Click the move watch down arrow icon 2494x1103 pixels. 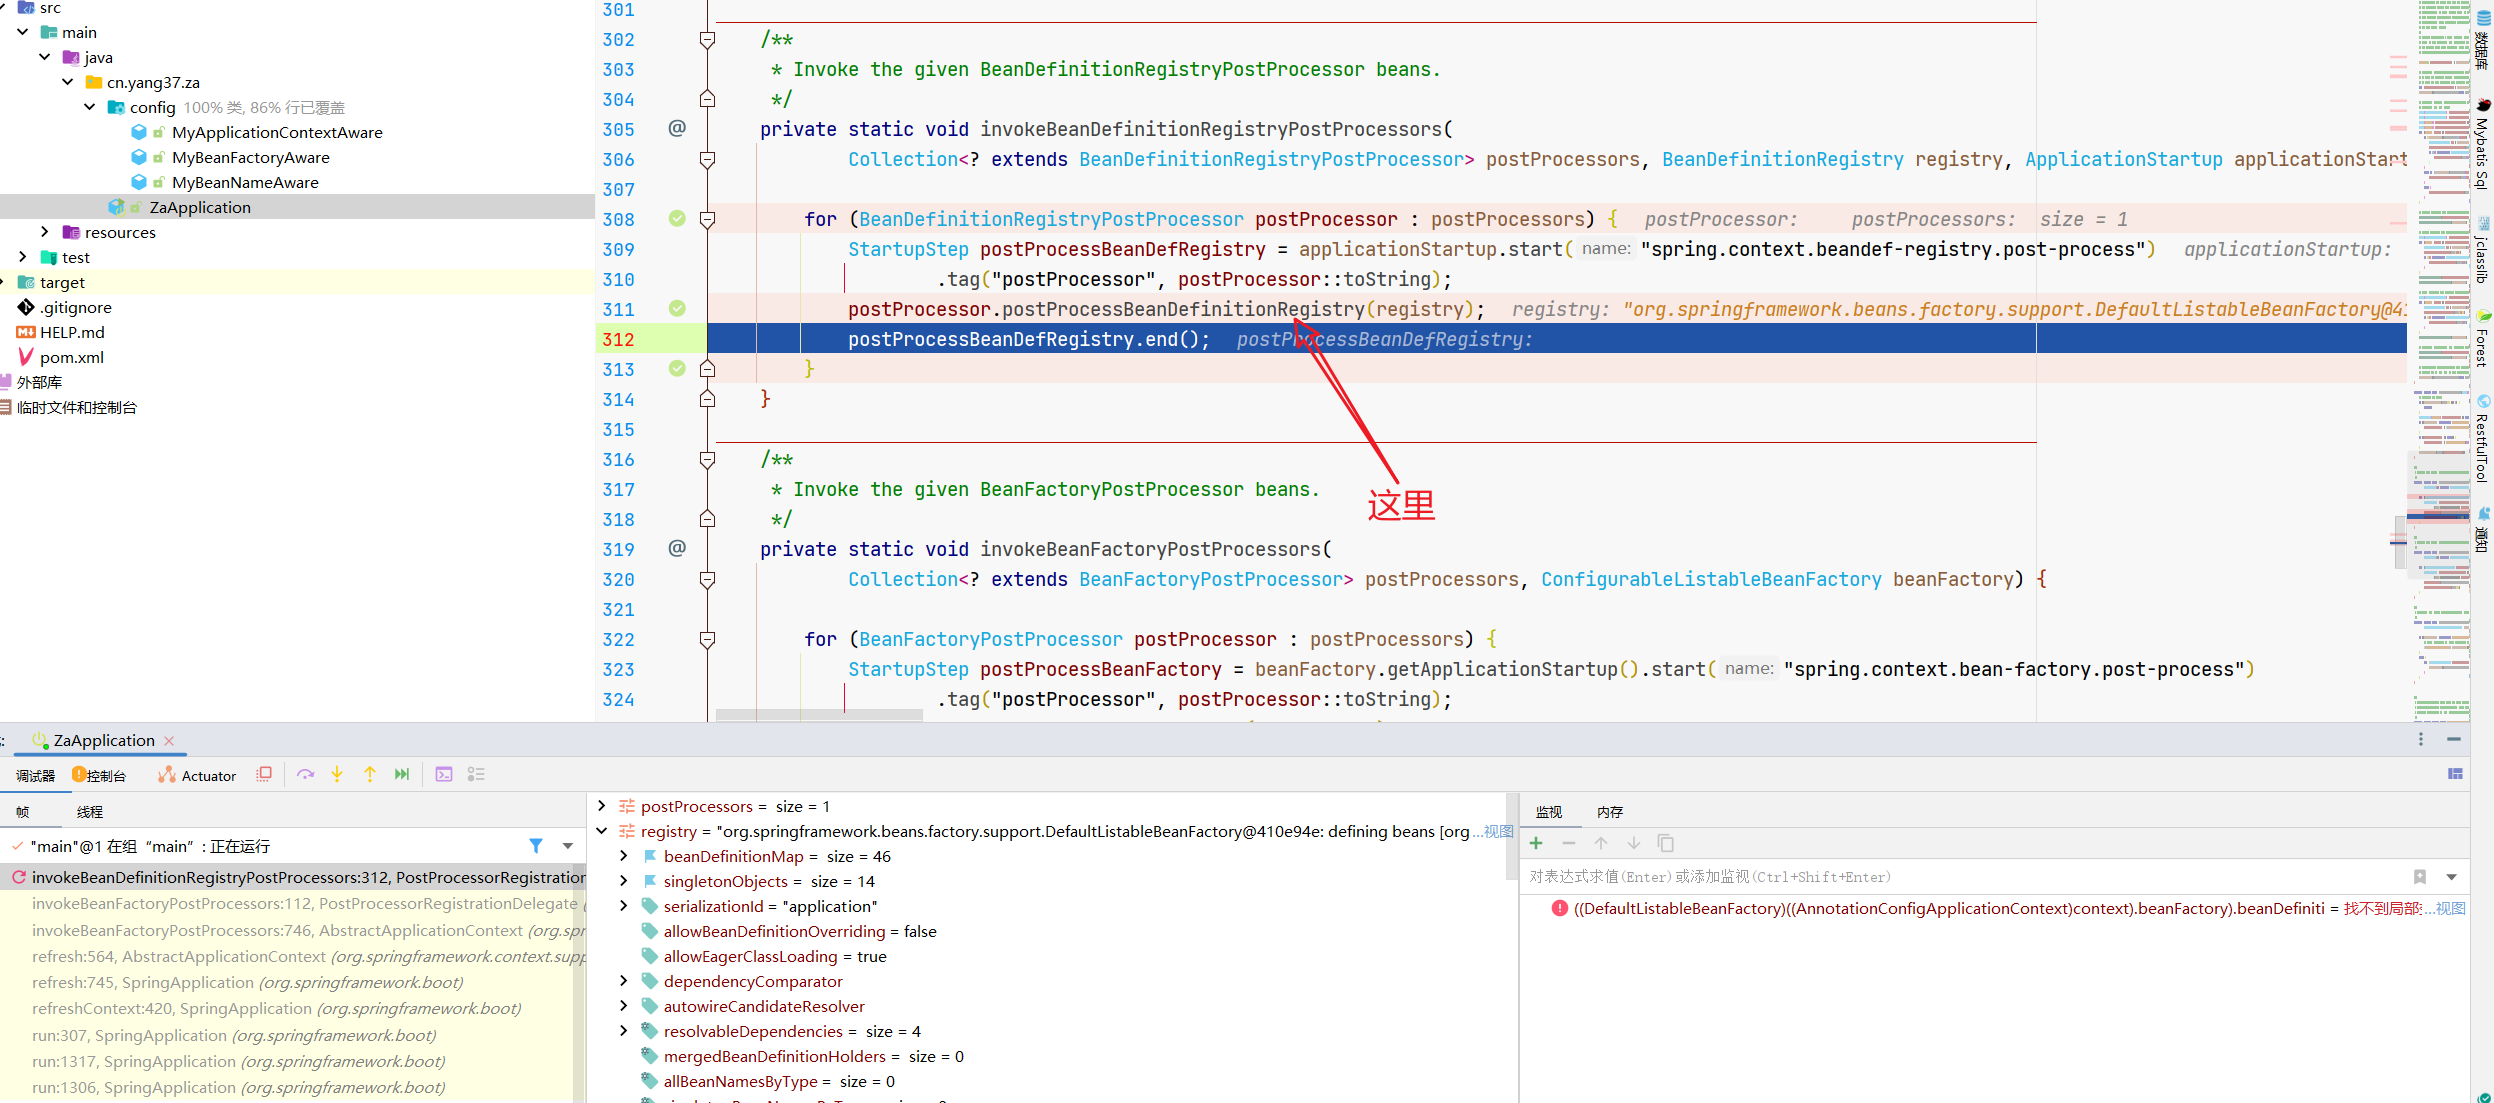(x=1633, y=843)
